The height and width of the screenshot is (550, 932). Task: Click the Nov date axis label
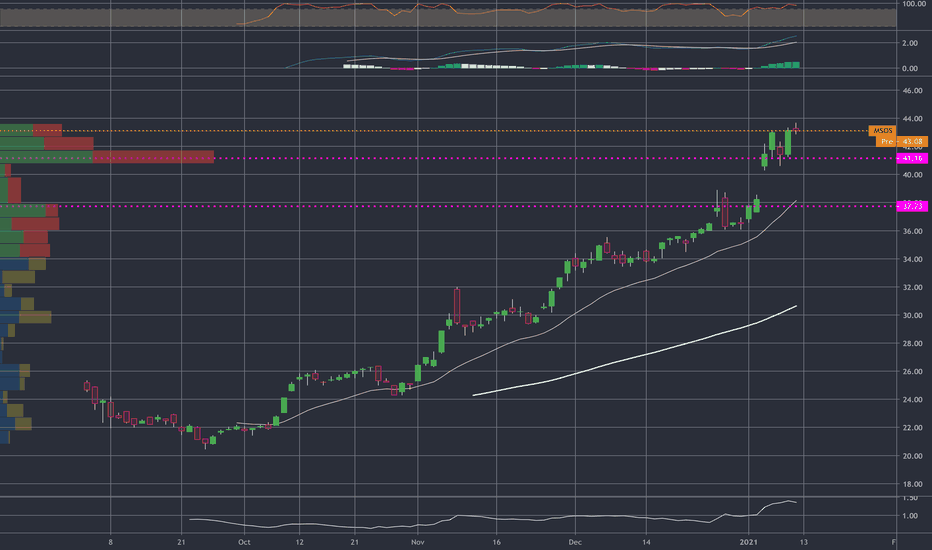tap(418, 542)
